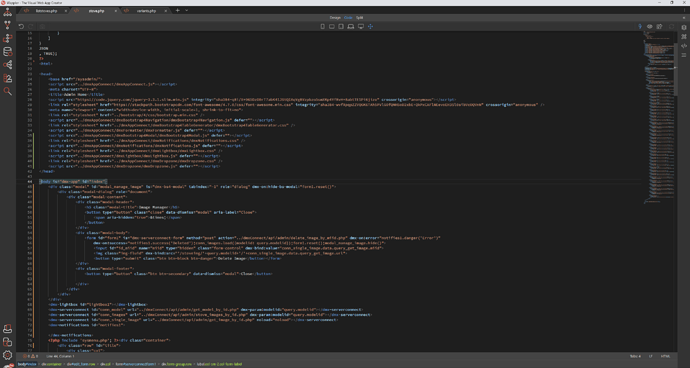Switch to the variants.php tab
Viewport: 690px width, 368px height.
[x=147, y=11]
